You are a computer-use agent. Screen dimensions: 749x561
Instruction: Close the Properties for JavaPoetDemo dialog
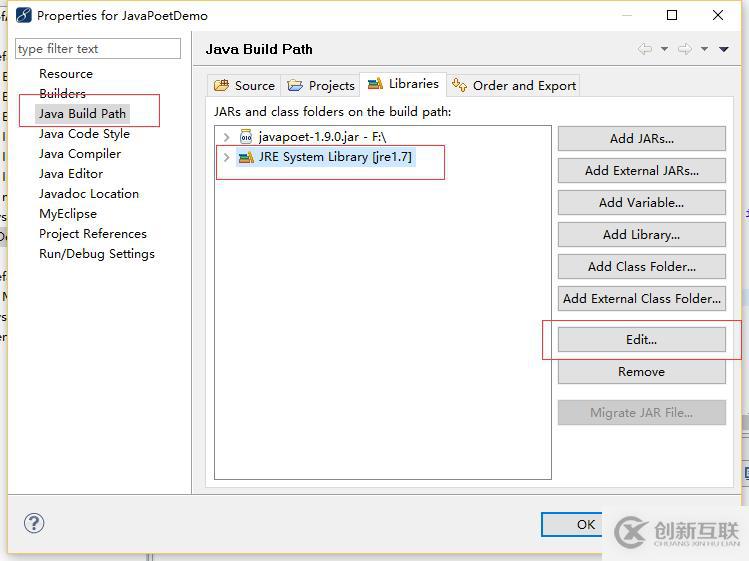tap(717, 15)
